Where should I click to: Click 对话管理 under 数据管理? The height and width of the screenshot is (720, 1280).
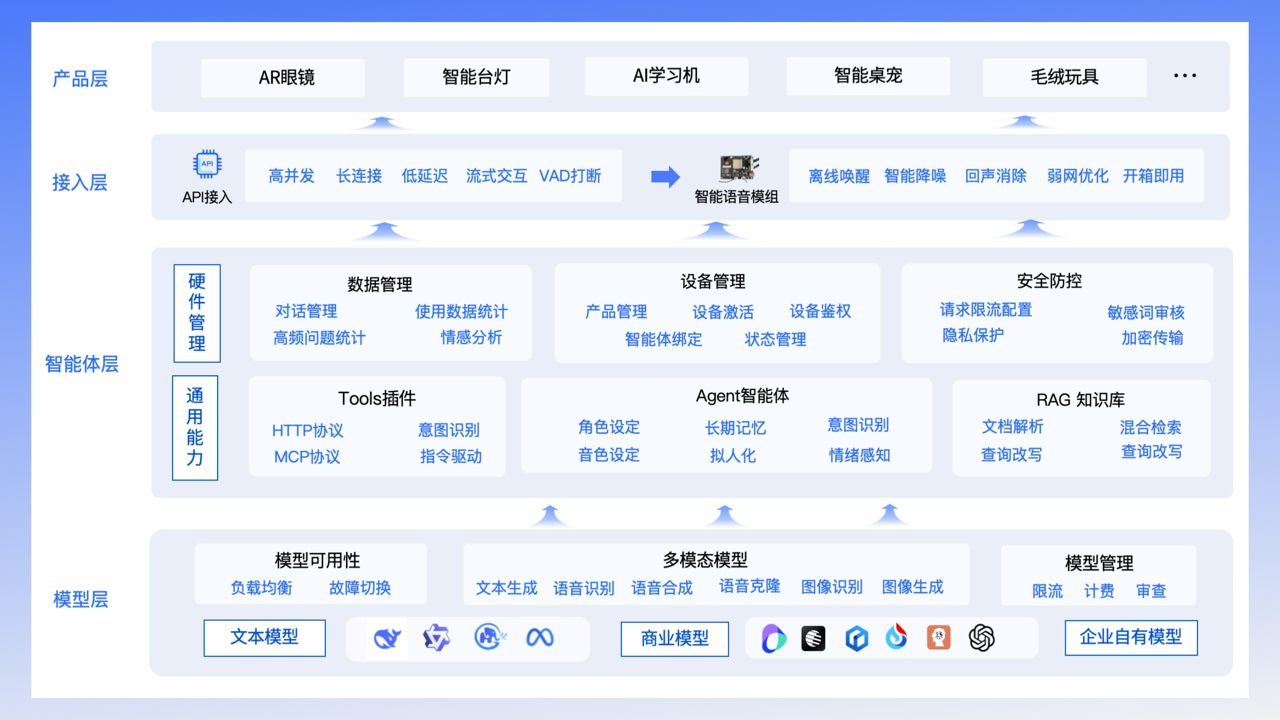tap(306, 312)
